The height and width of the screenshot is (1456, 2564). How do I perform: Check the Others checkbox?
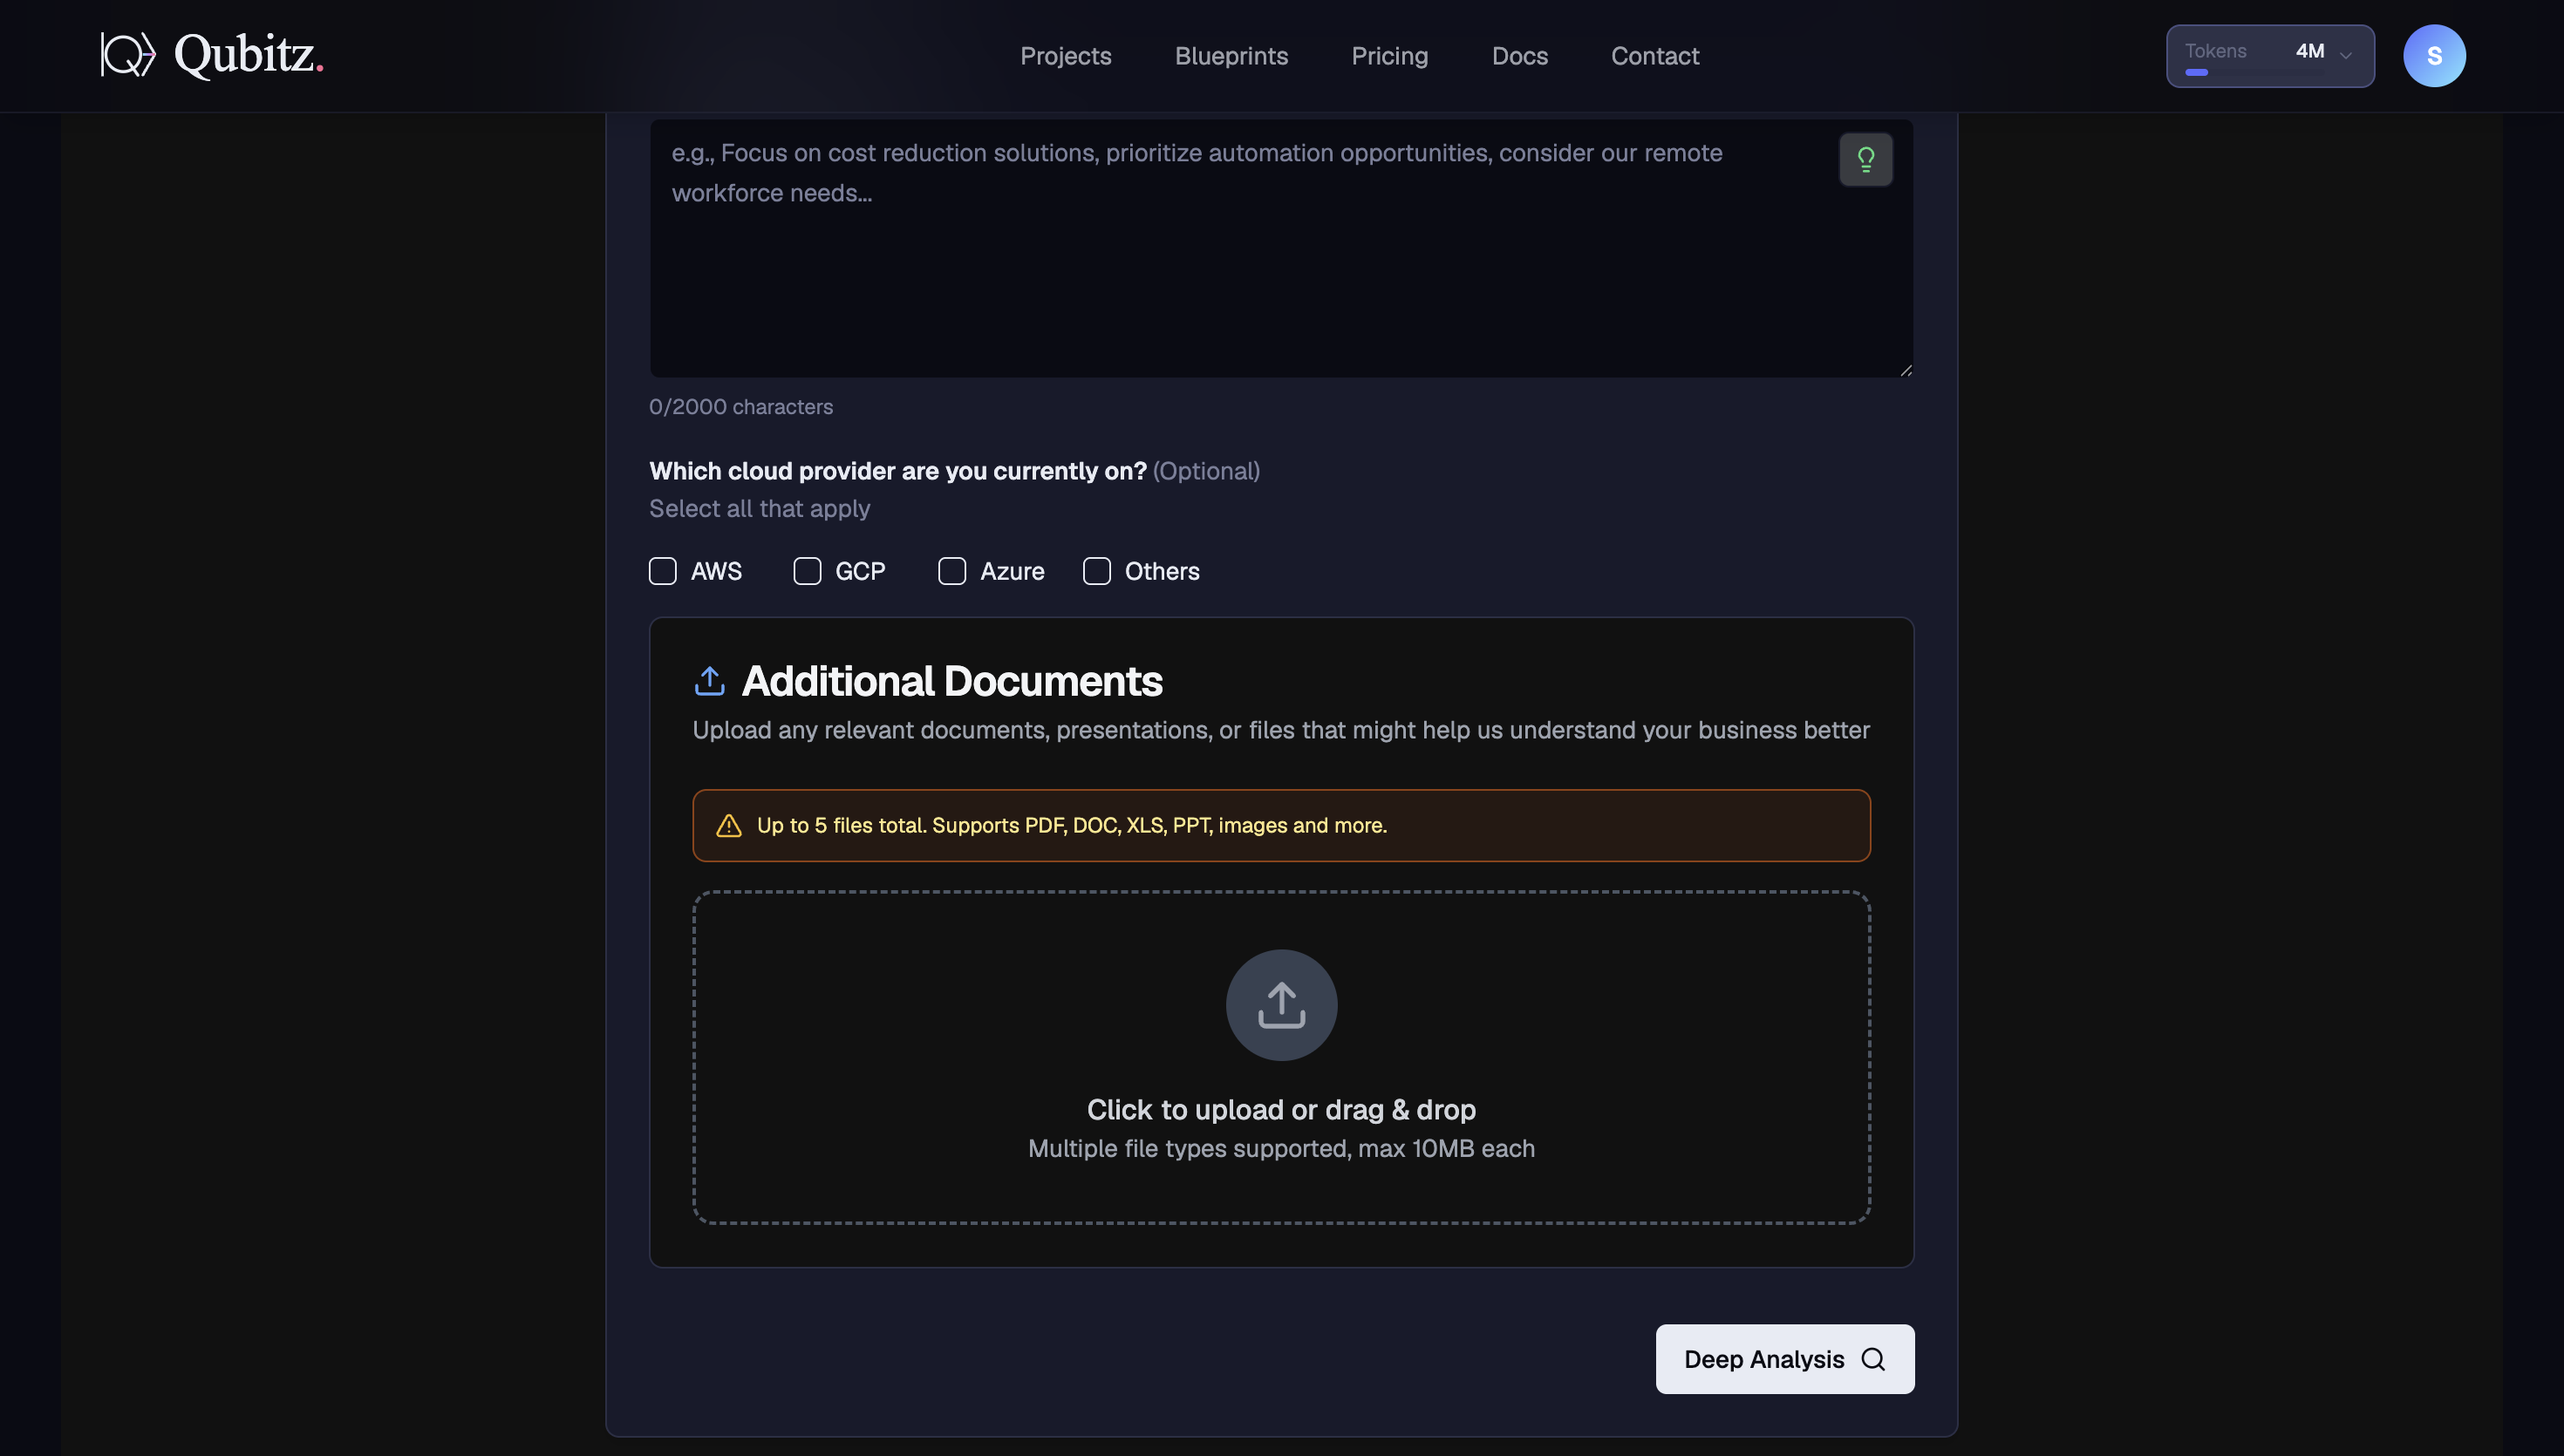click(x=1097, y=571)
